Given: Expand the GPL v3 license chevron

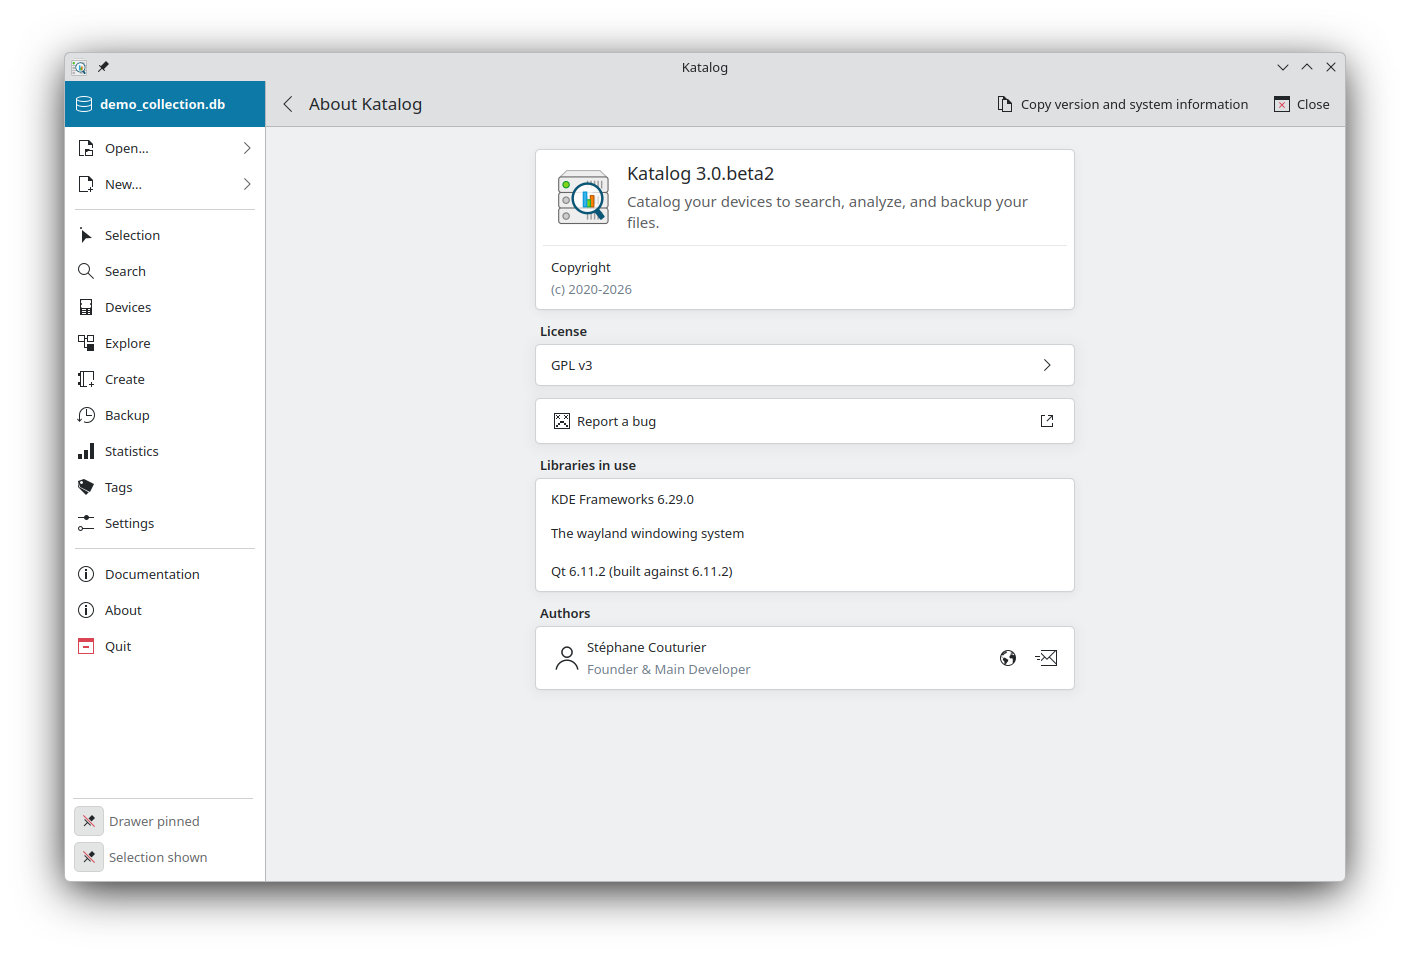Looking at the screenshot, I should (1047, 365).
